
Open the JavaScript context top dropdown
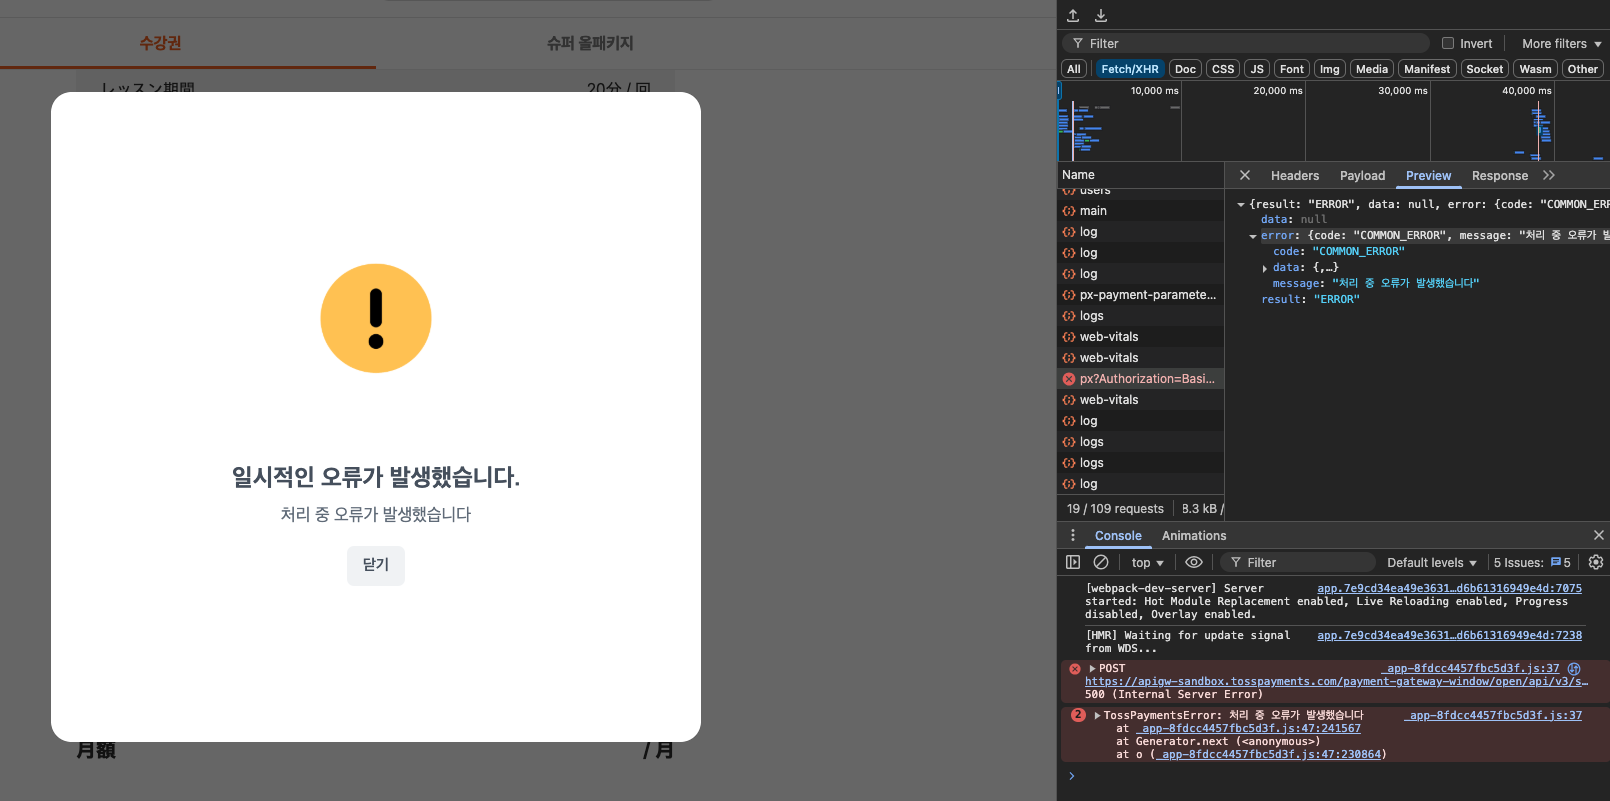(1148, 562)
